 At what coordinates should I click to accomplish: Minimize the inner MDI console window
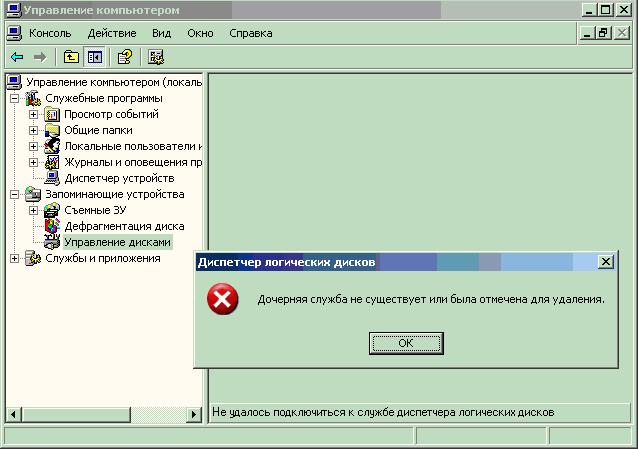coord(587,33)
